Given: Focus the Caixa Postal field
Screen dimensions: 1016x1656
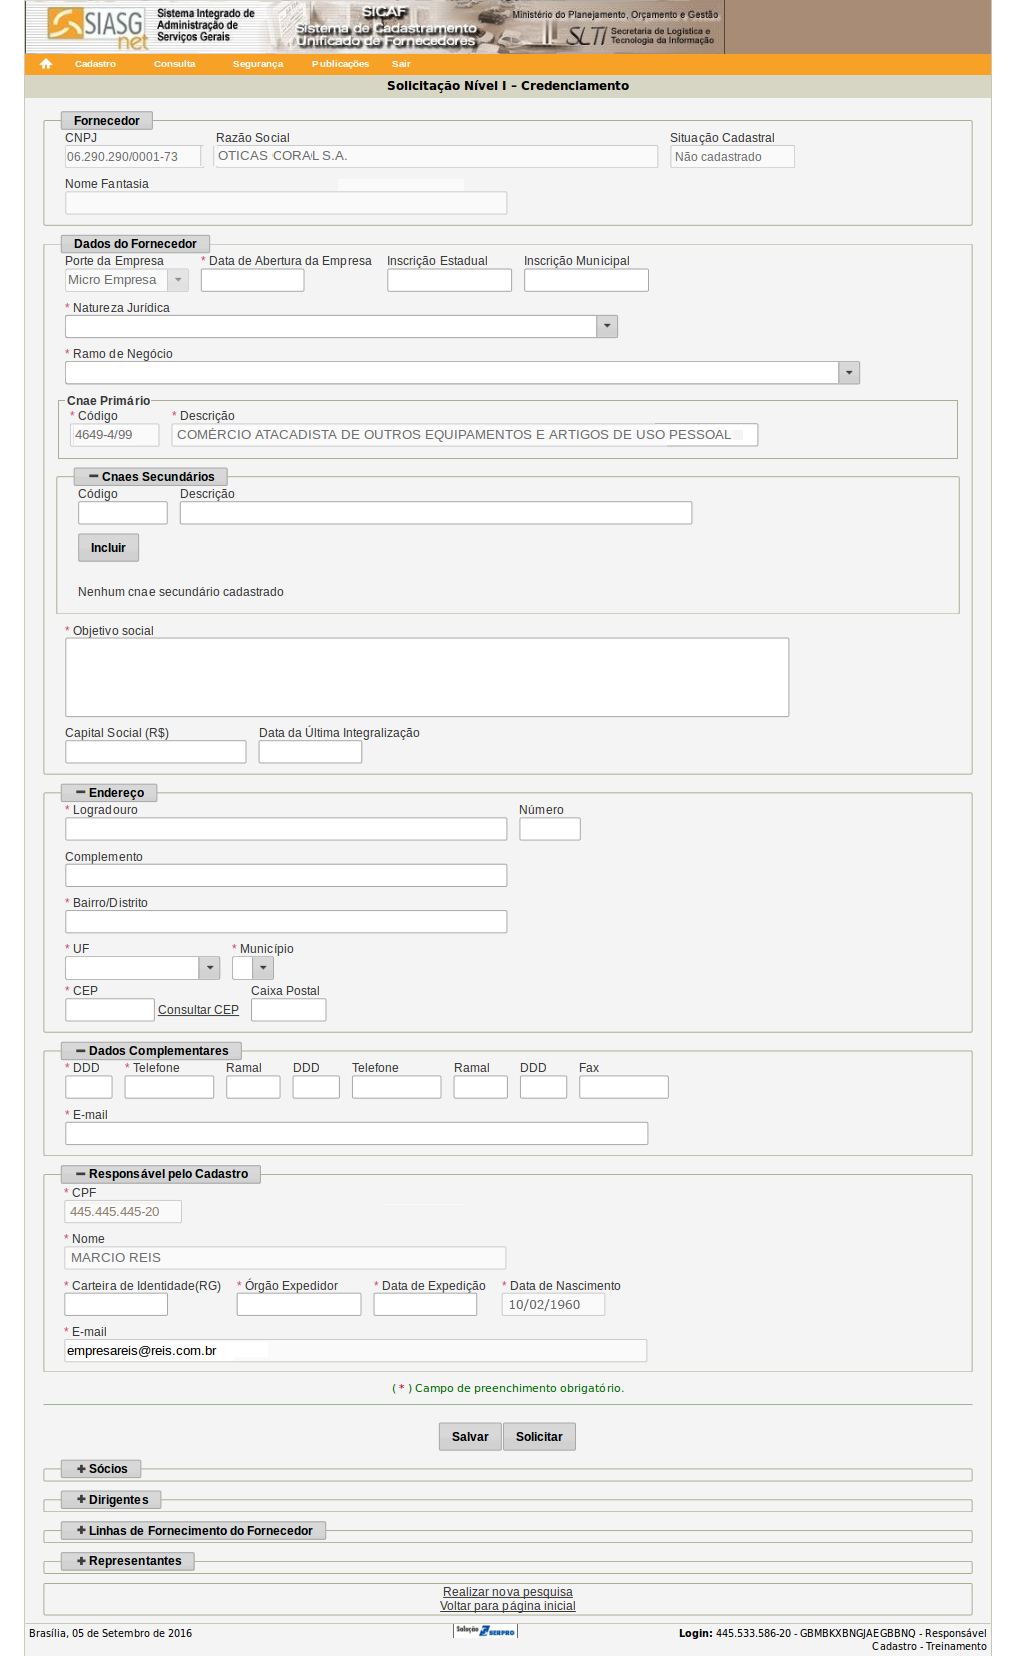Looking at the screenshot, I should (x=289, y=1010).
